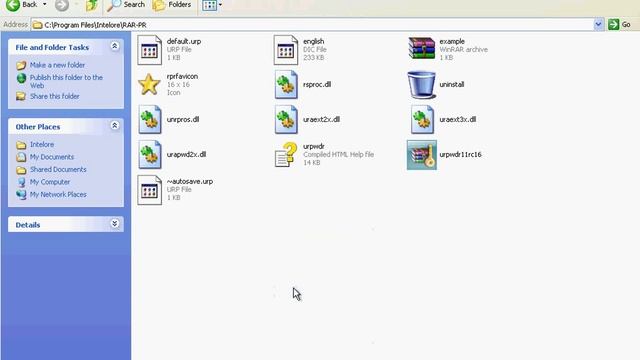Viewport: 640px width, 360px height.
Task: Select the unrpros.dll file icon
Action: pos(149,120)
